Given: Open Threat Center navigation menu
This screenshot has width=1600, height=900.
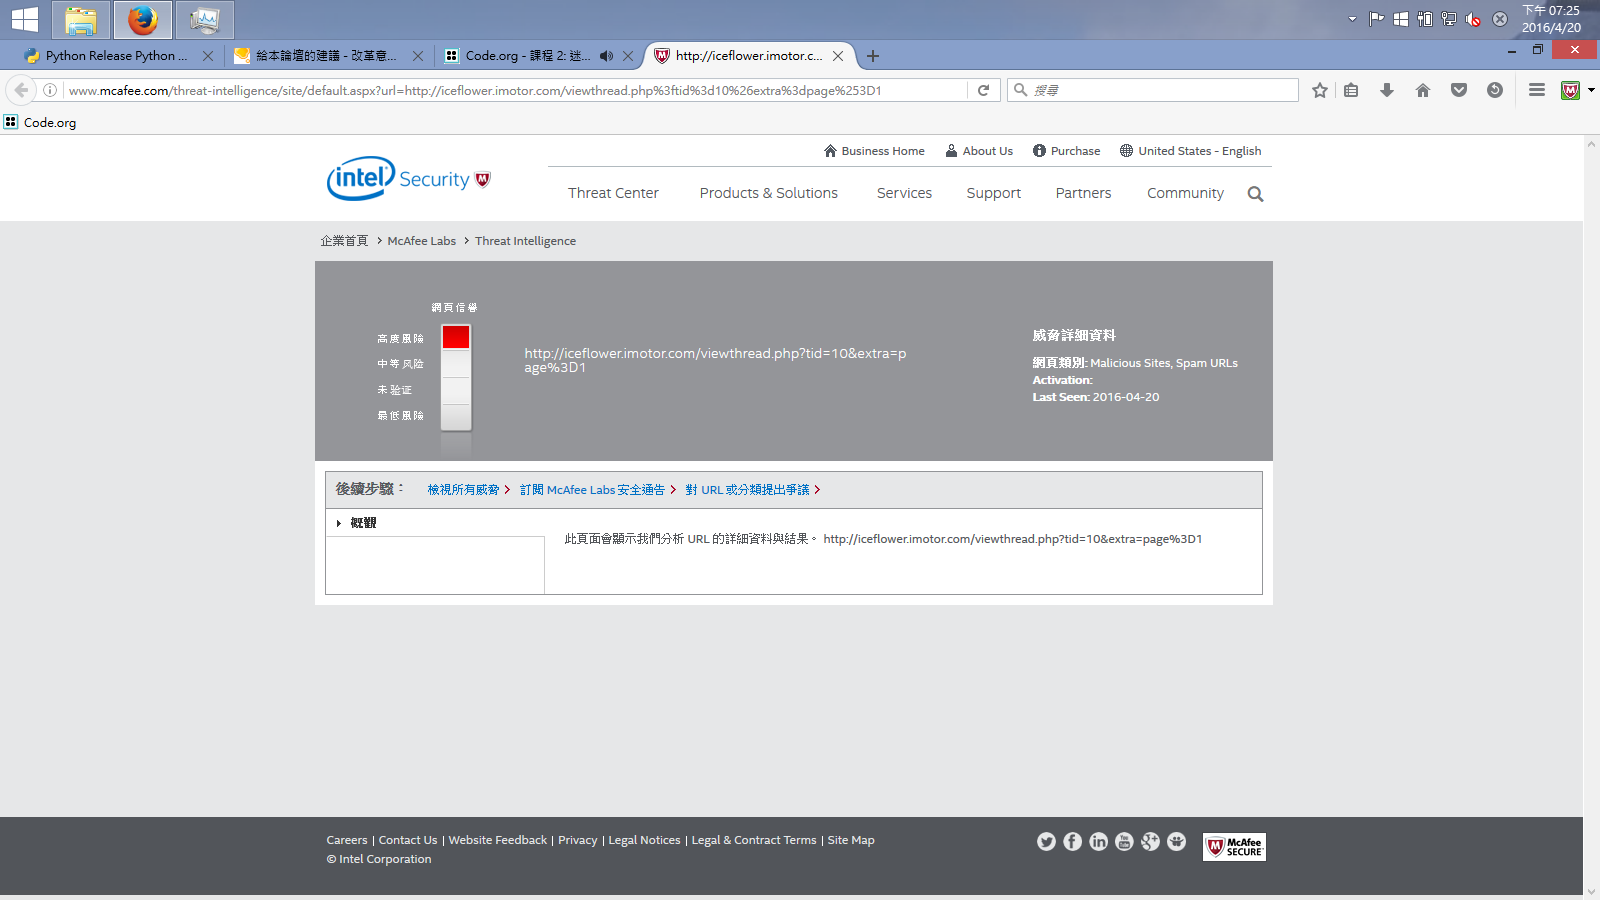Looking at the screenshot, I should pyautogui.click(x=613, y=193).
